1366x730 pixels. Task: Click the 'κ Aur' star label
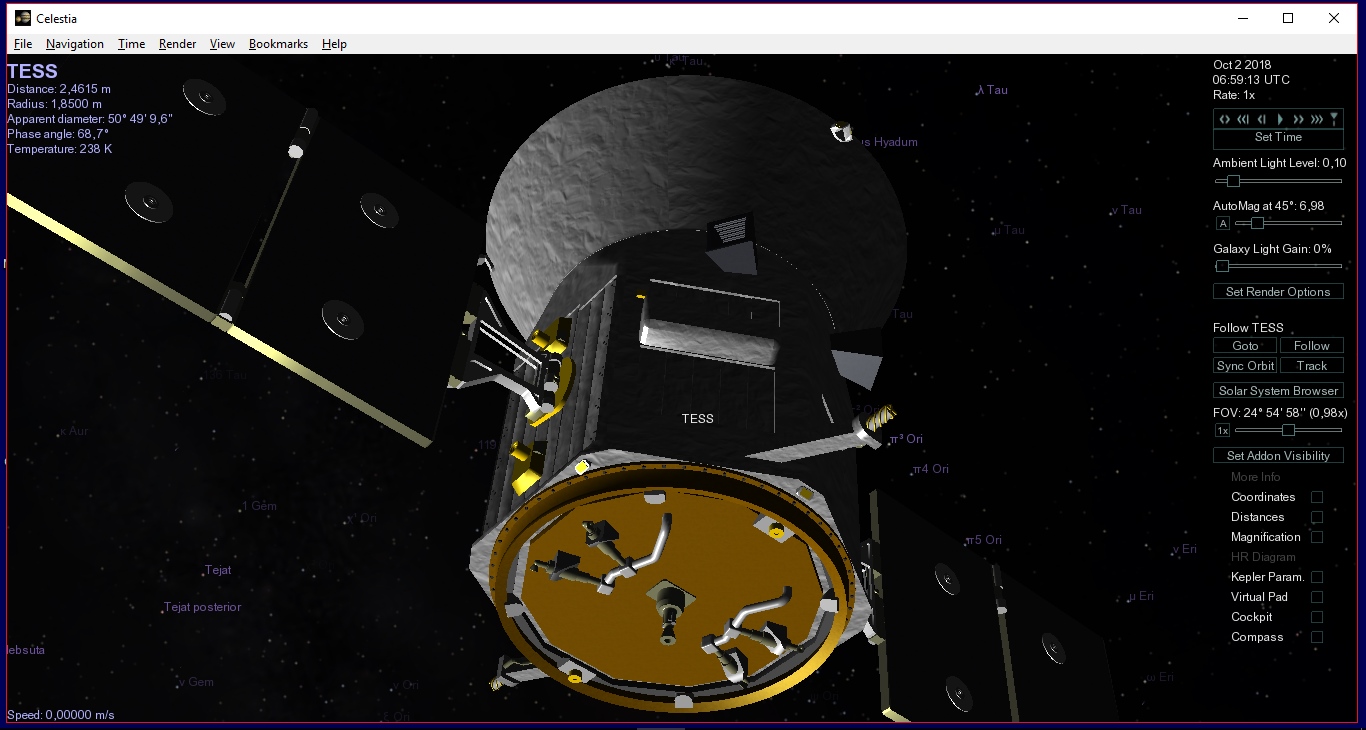click(x=74, y=431)
